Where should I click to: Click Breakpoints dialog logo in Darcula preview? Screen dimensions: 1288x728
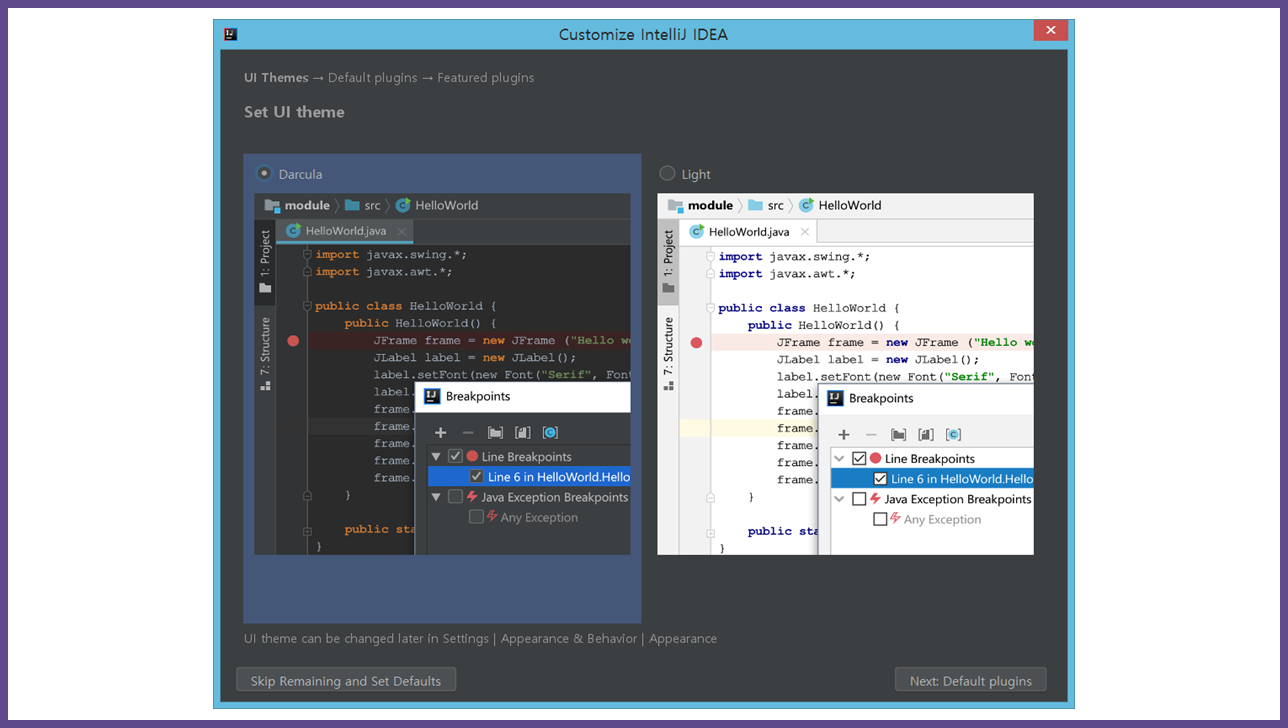click(432, 396)
